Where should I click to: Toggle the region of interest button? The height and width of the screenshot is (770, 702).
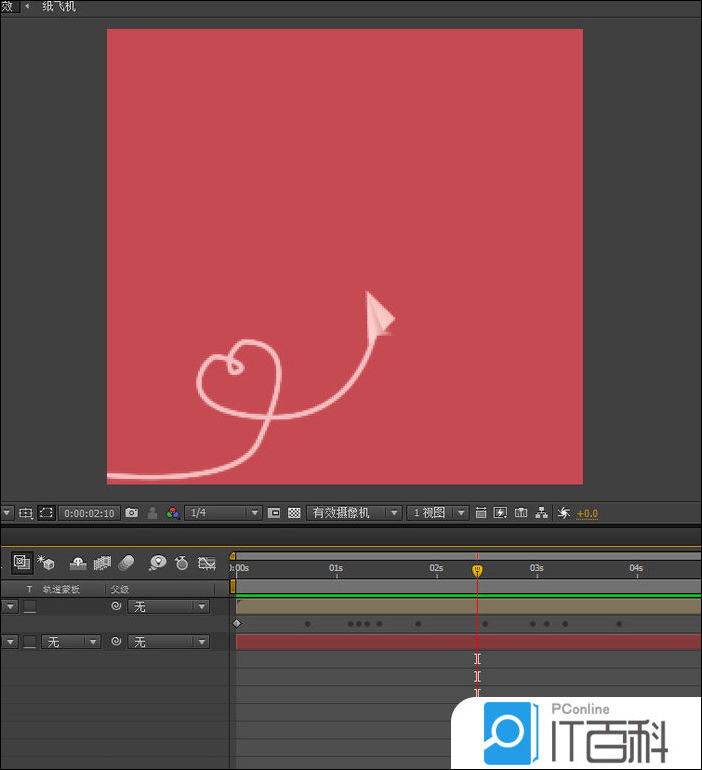46,513
